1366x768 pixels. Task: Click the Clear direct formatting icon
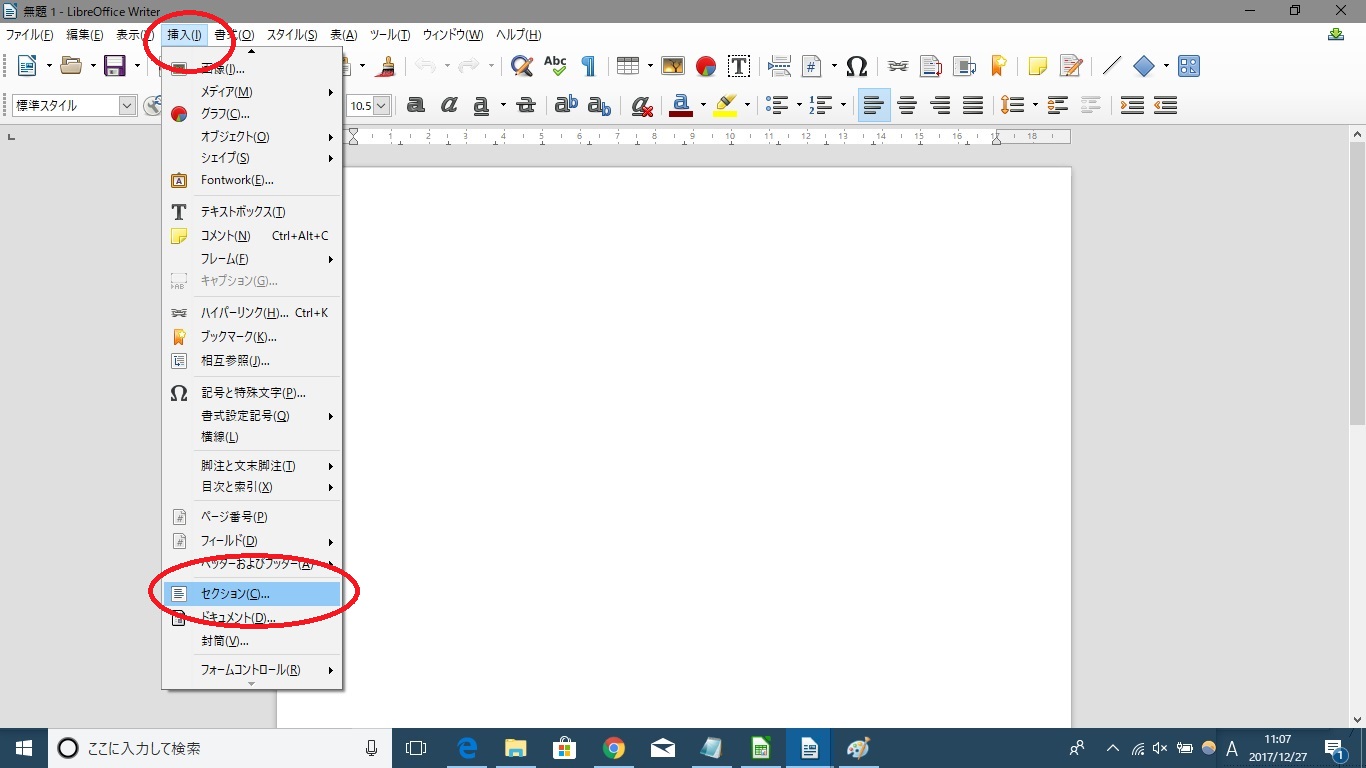[x=642, y=105]
